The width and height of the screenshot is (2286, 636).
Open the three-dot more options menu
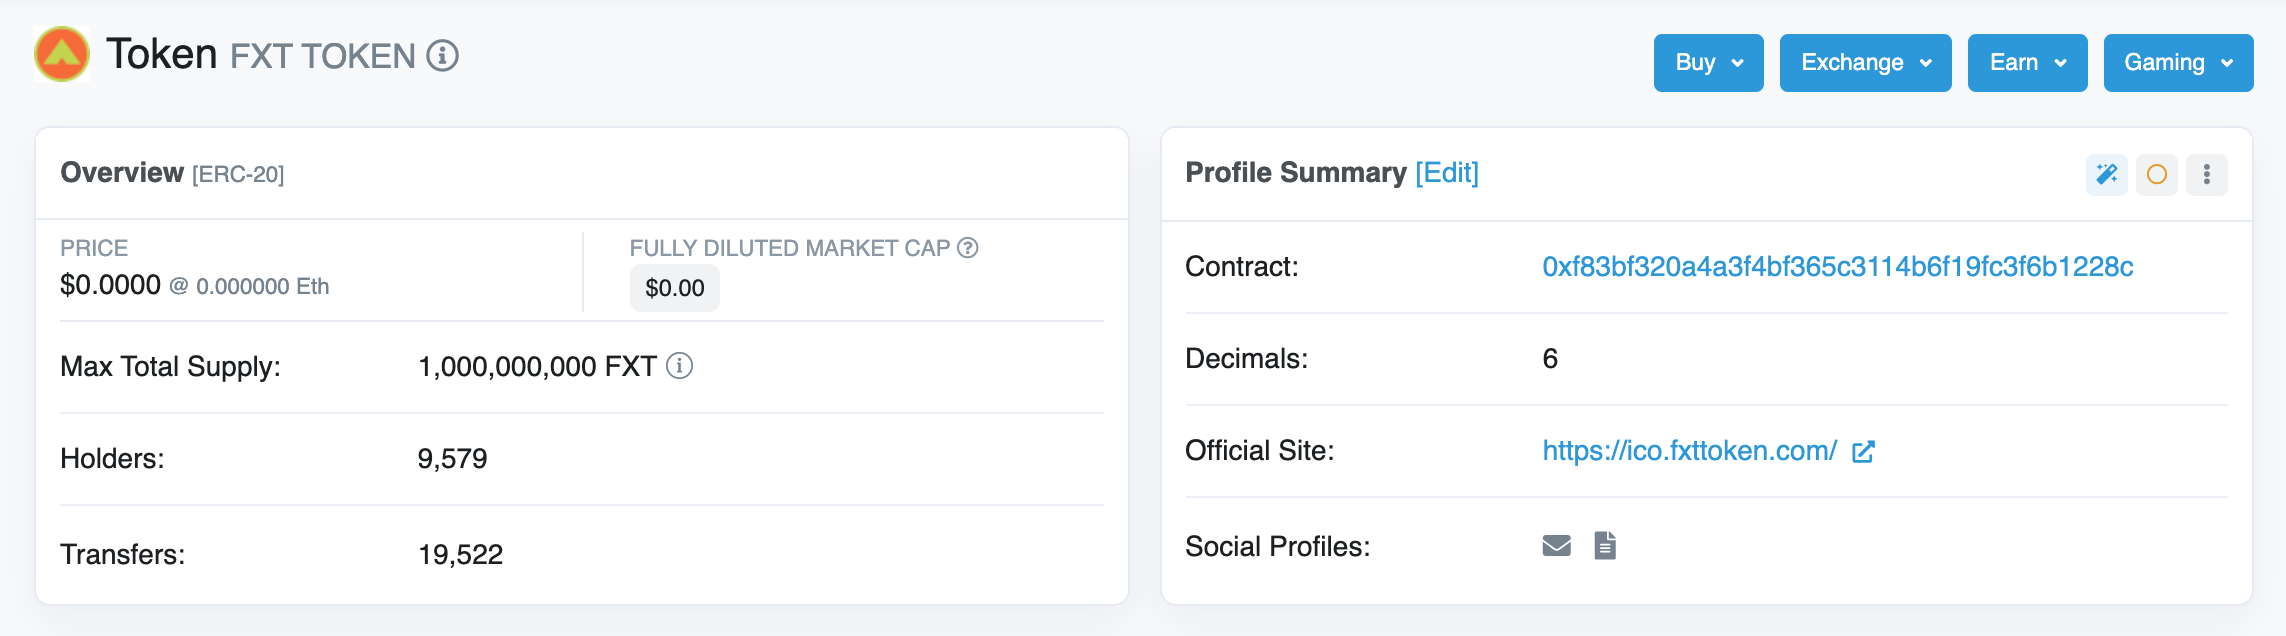point(2207,175)
